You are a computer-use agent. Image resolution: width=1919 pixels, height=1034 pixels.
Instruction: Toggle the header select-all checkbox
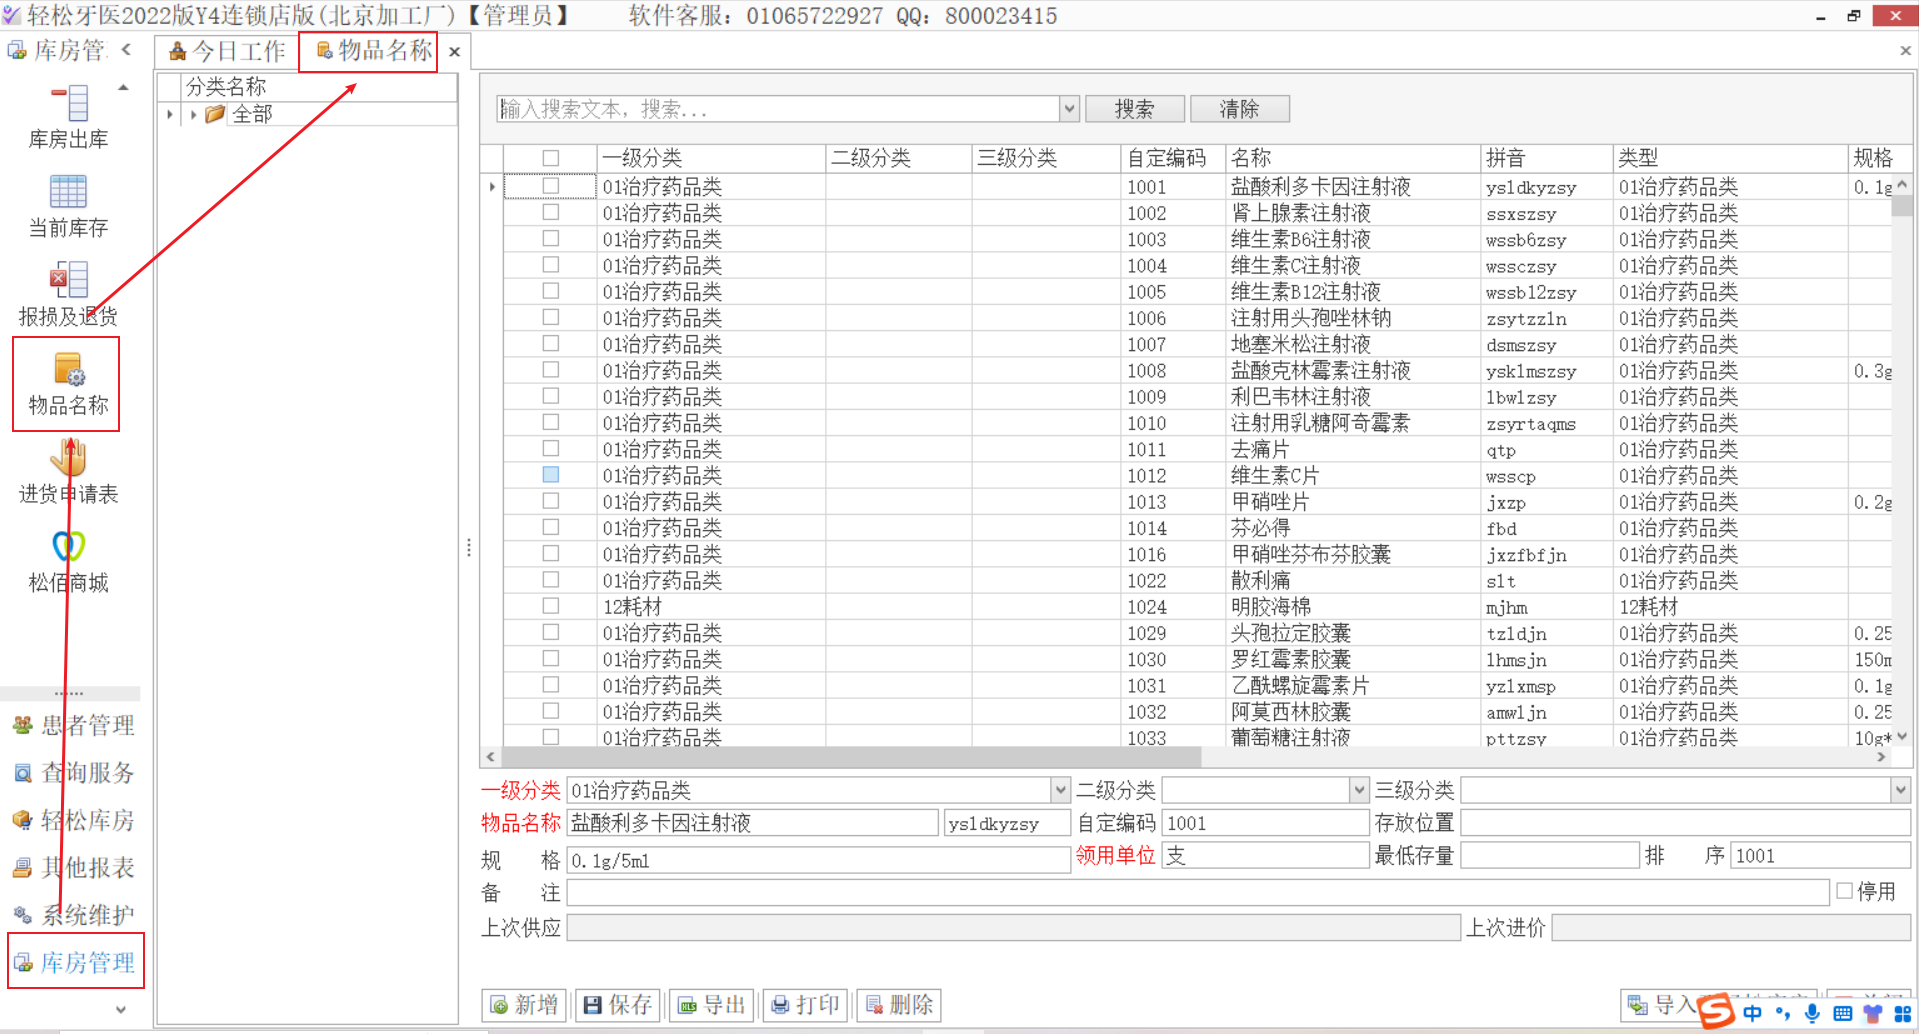point(551,158)
